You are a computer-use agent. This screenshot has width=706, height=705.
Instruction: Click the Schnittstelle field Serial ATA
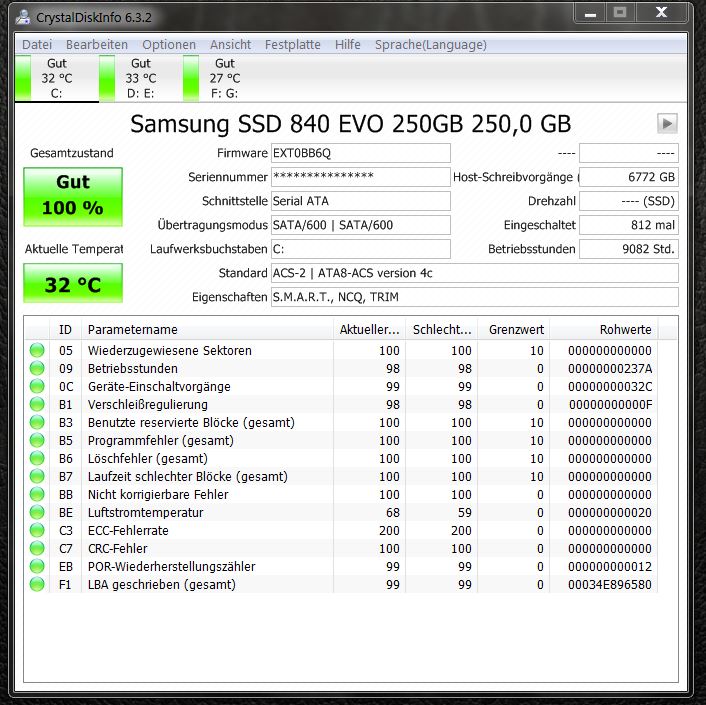click(x=361, y=201)
